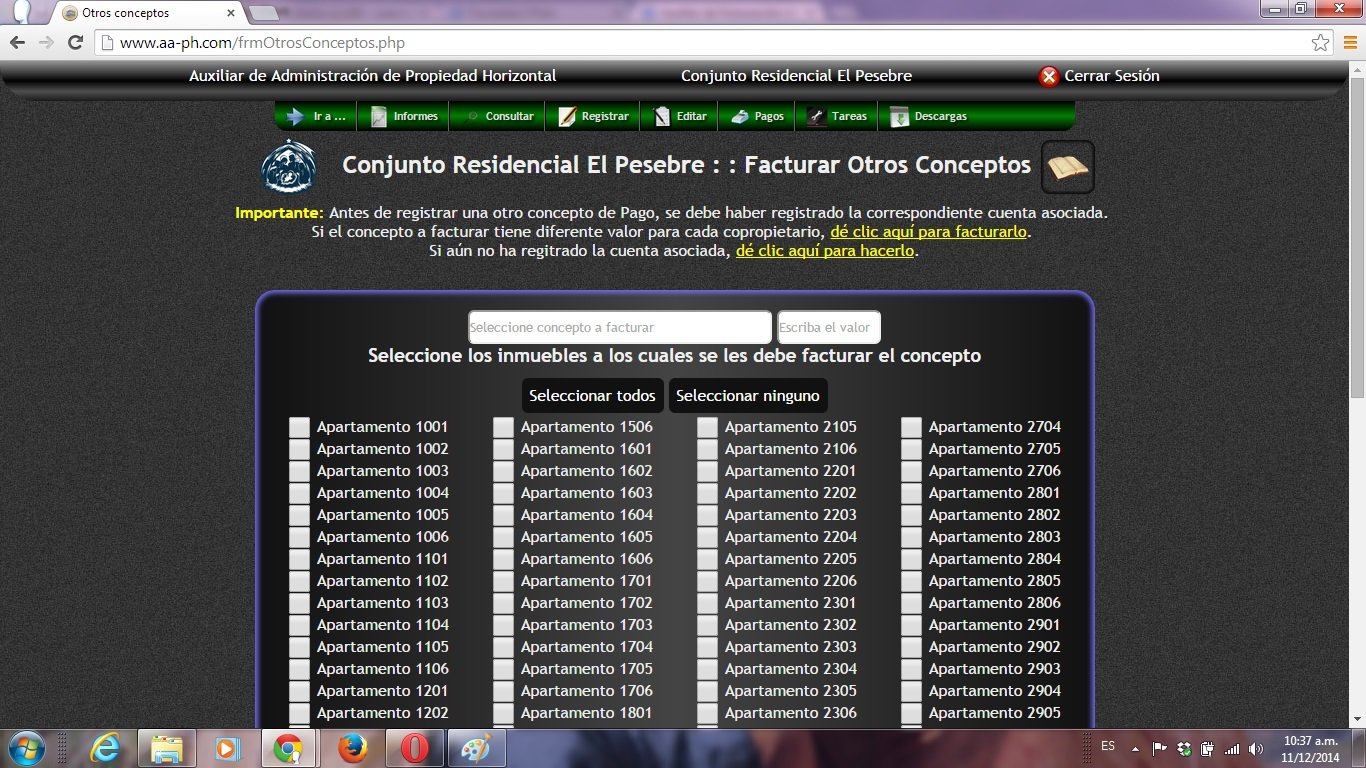Image resolution: width=1366 pixels, height=768 pixels.
Task: Open the 'Seleccione concepto a facturar' field
Action: tap(620, 328)
